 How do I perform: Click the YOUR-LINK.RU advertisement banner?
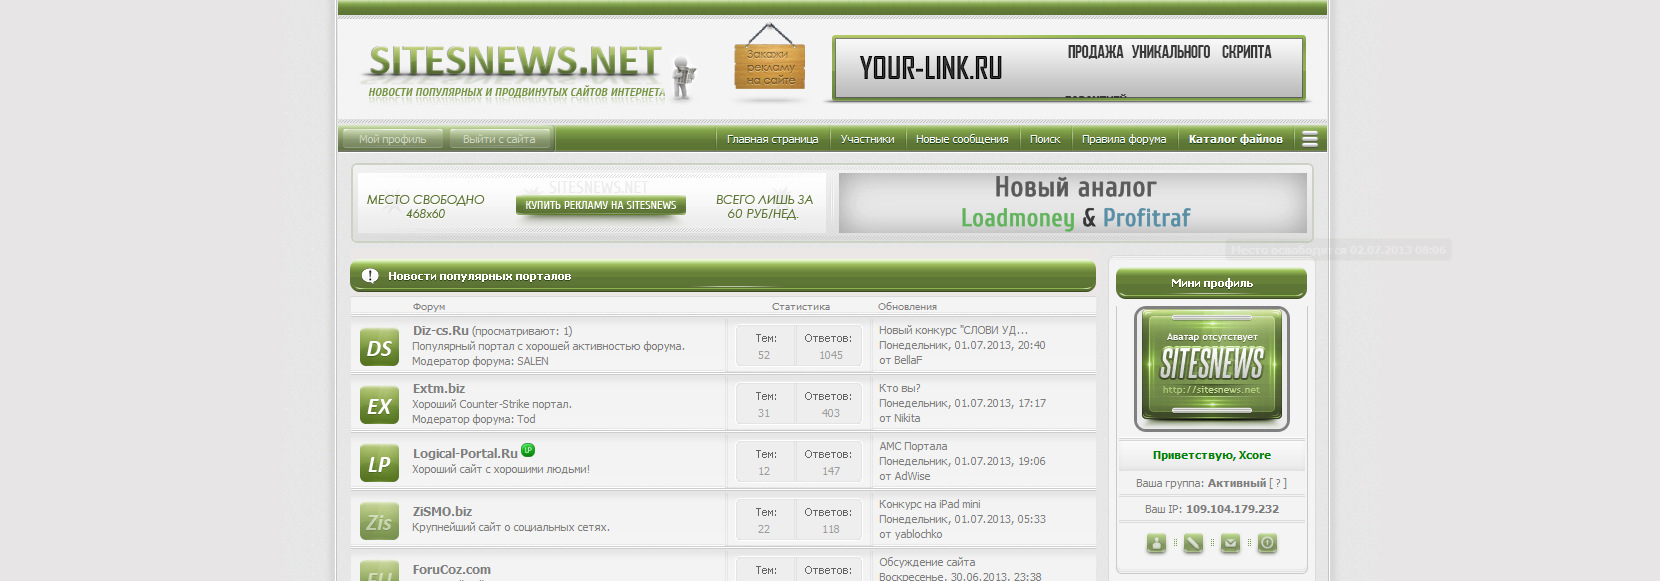tap(1069, 68)
